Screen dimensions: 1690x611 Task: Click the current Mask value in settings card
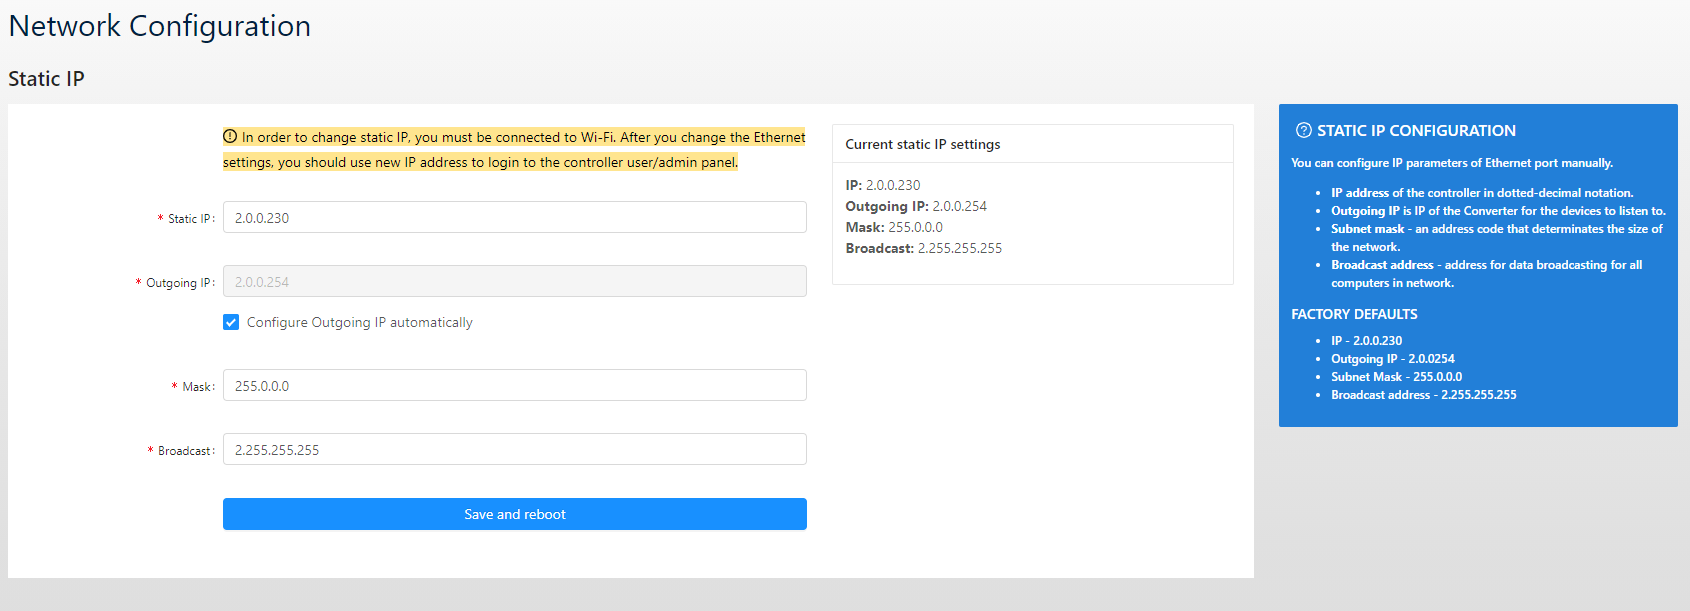(915, 227)
